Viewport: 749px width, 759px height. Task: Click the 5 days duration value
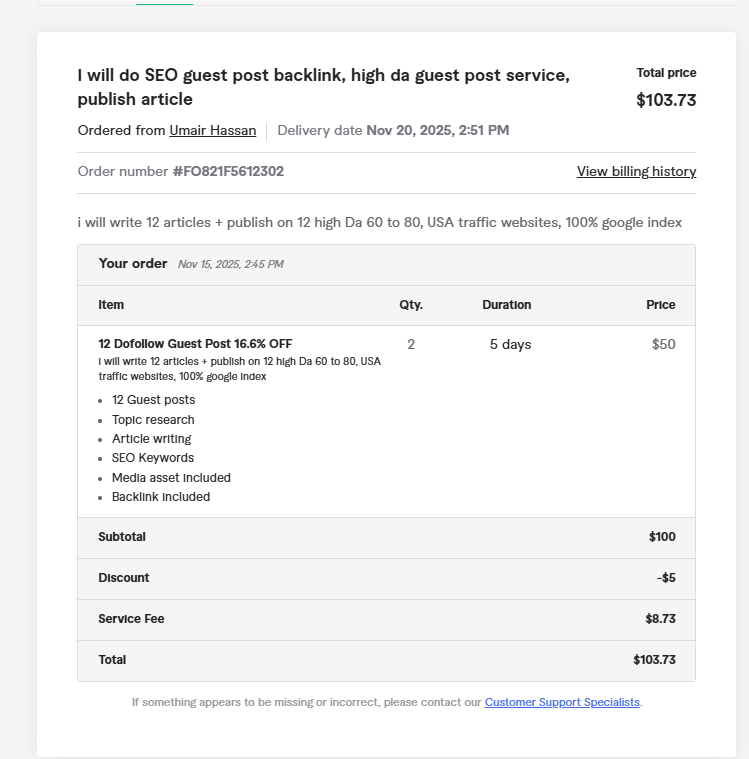click(x=510, y=344)
